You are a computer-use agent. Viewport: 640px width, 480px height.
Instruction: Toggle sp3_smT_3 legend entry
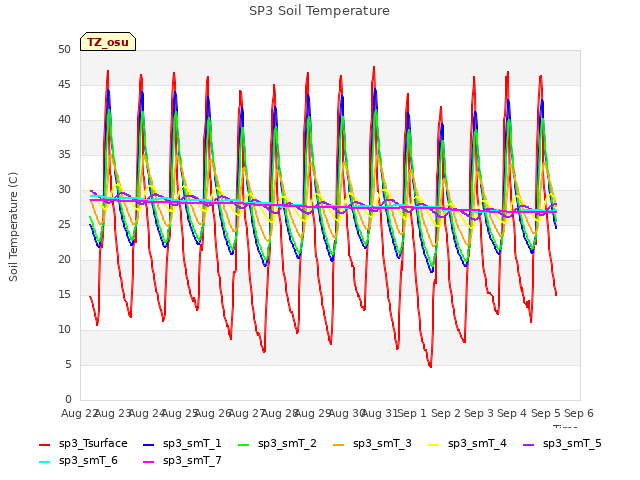click(x=373, y=443)
